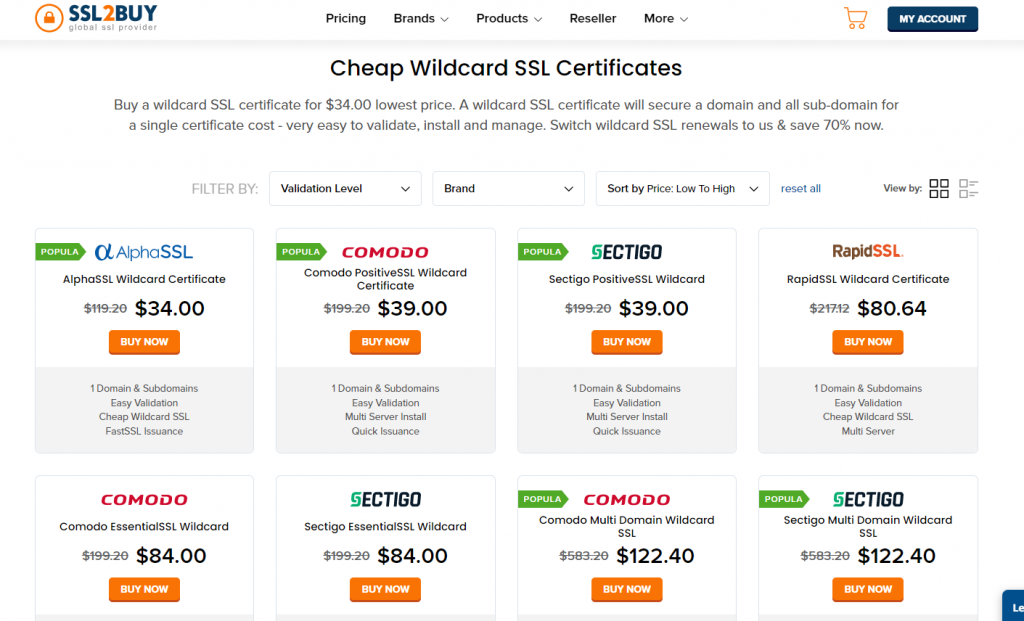
Task: Buy the AlphaSSL Wildcard Certificate
Action: pos(144,342)
